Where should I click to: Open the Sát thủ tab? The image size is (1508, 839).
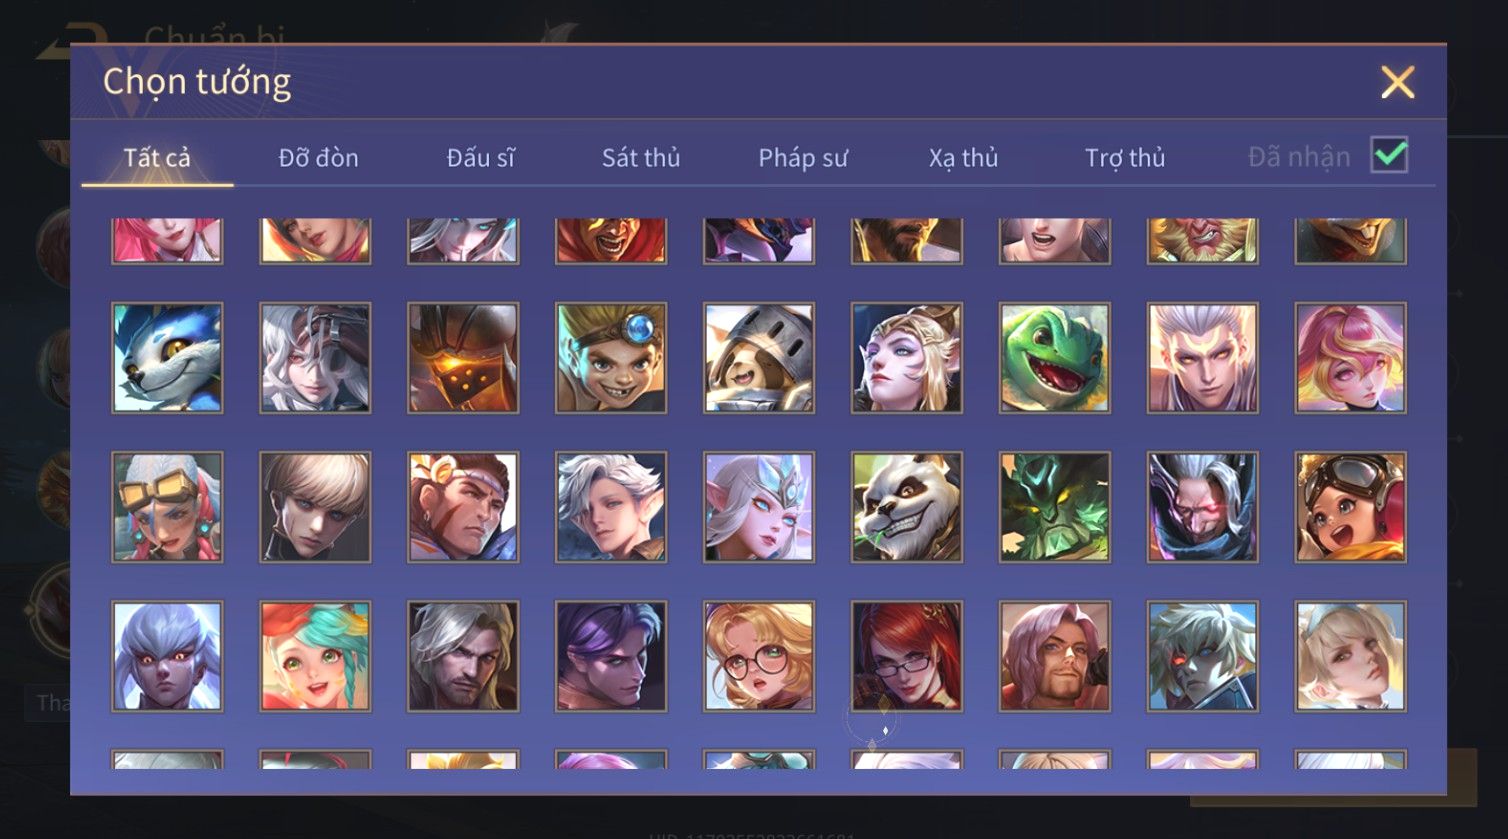[641, 158]
